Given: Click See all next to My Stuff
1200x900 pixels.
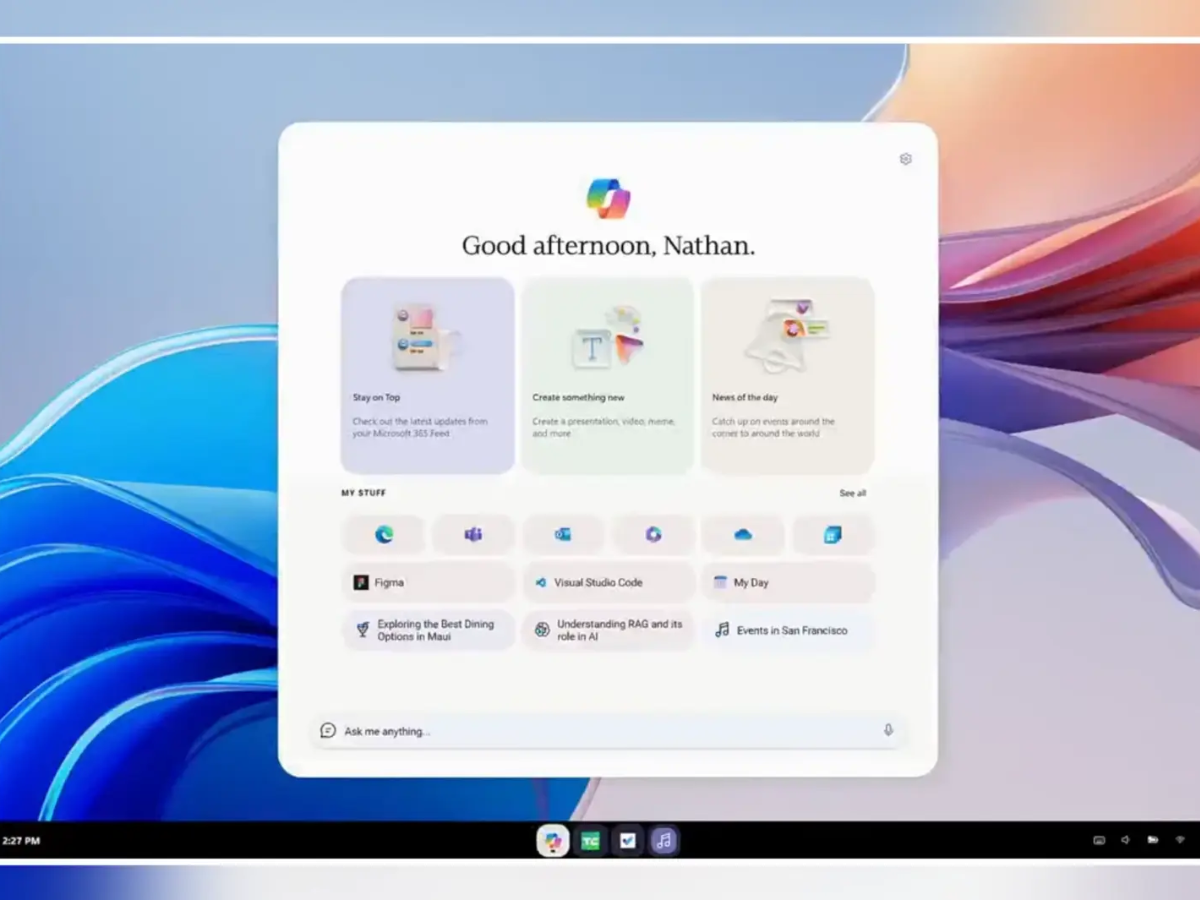Looking at the screenshot, I should coord(853,493).
